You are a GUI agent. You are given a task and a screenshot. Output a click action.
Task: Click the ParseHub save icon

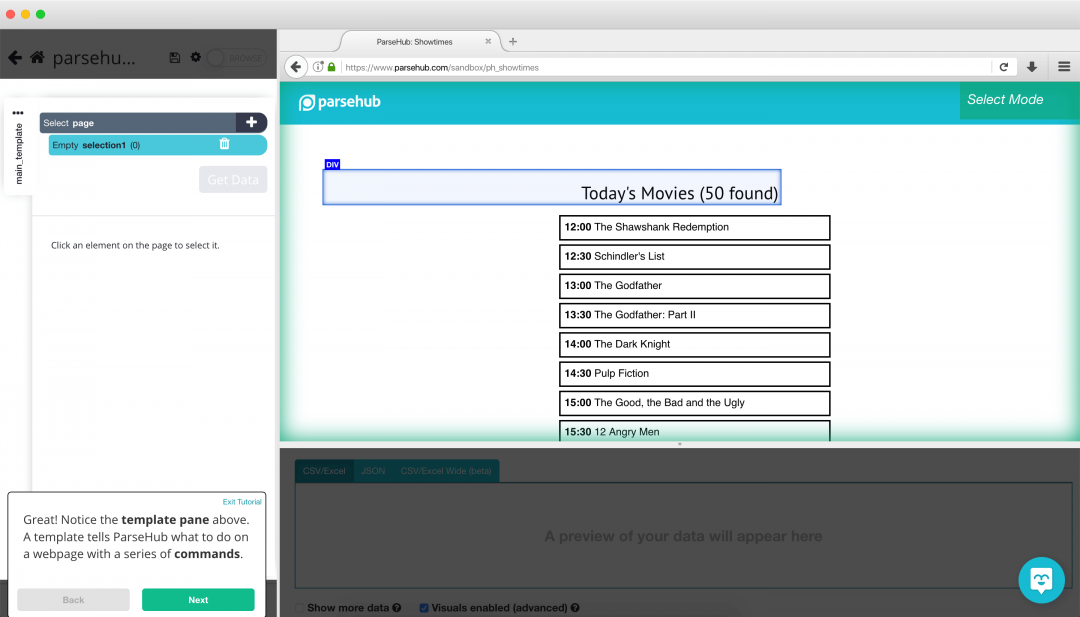point(175,57)
